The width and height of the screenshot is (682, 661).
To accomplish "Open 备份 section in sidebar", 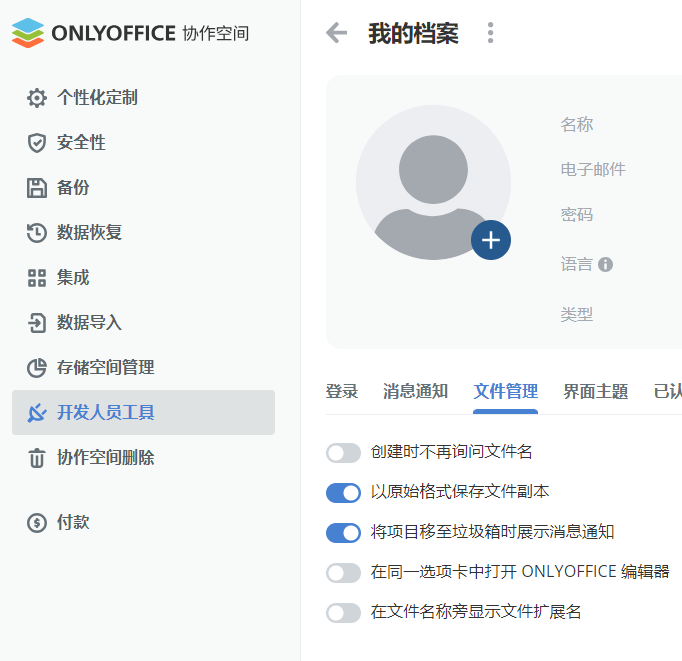I will (144, 188).
